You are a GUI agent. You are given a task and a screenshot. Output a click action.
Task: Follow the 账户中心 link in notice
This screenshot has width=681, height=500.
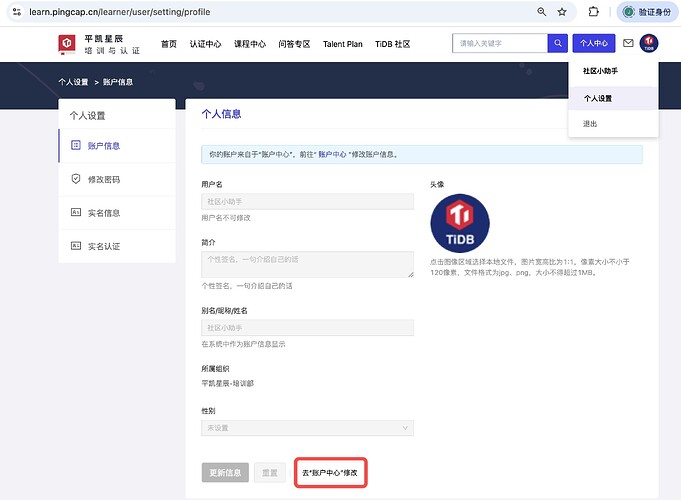[332, 154]
